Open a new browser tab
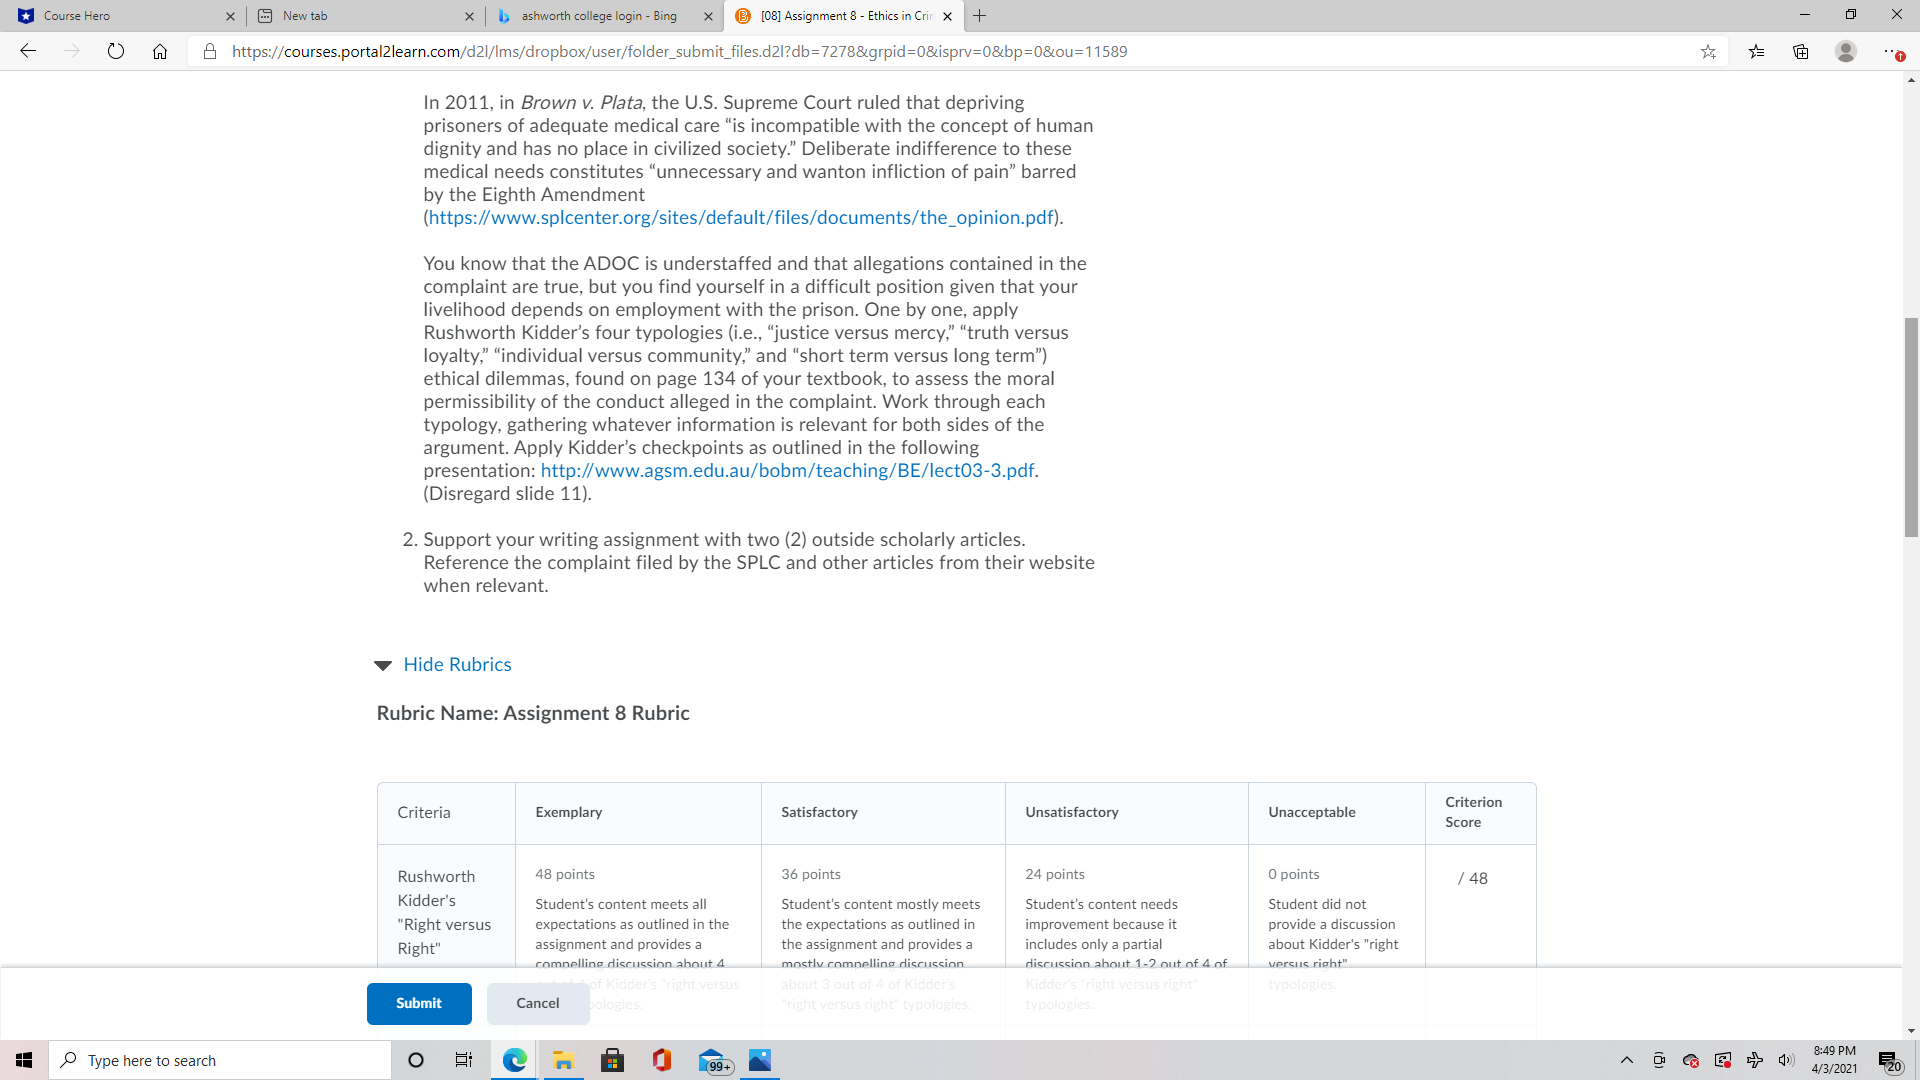The width and height of the screenshot is (1920, 1080). pyautogui.click(x=980, y=16)
